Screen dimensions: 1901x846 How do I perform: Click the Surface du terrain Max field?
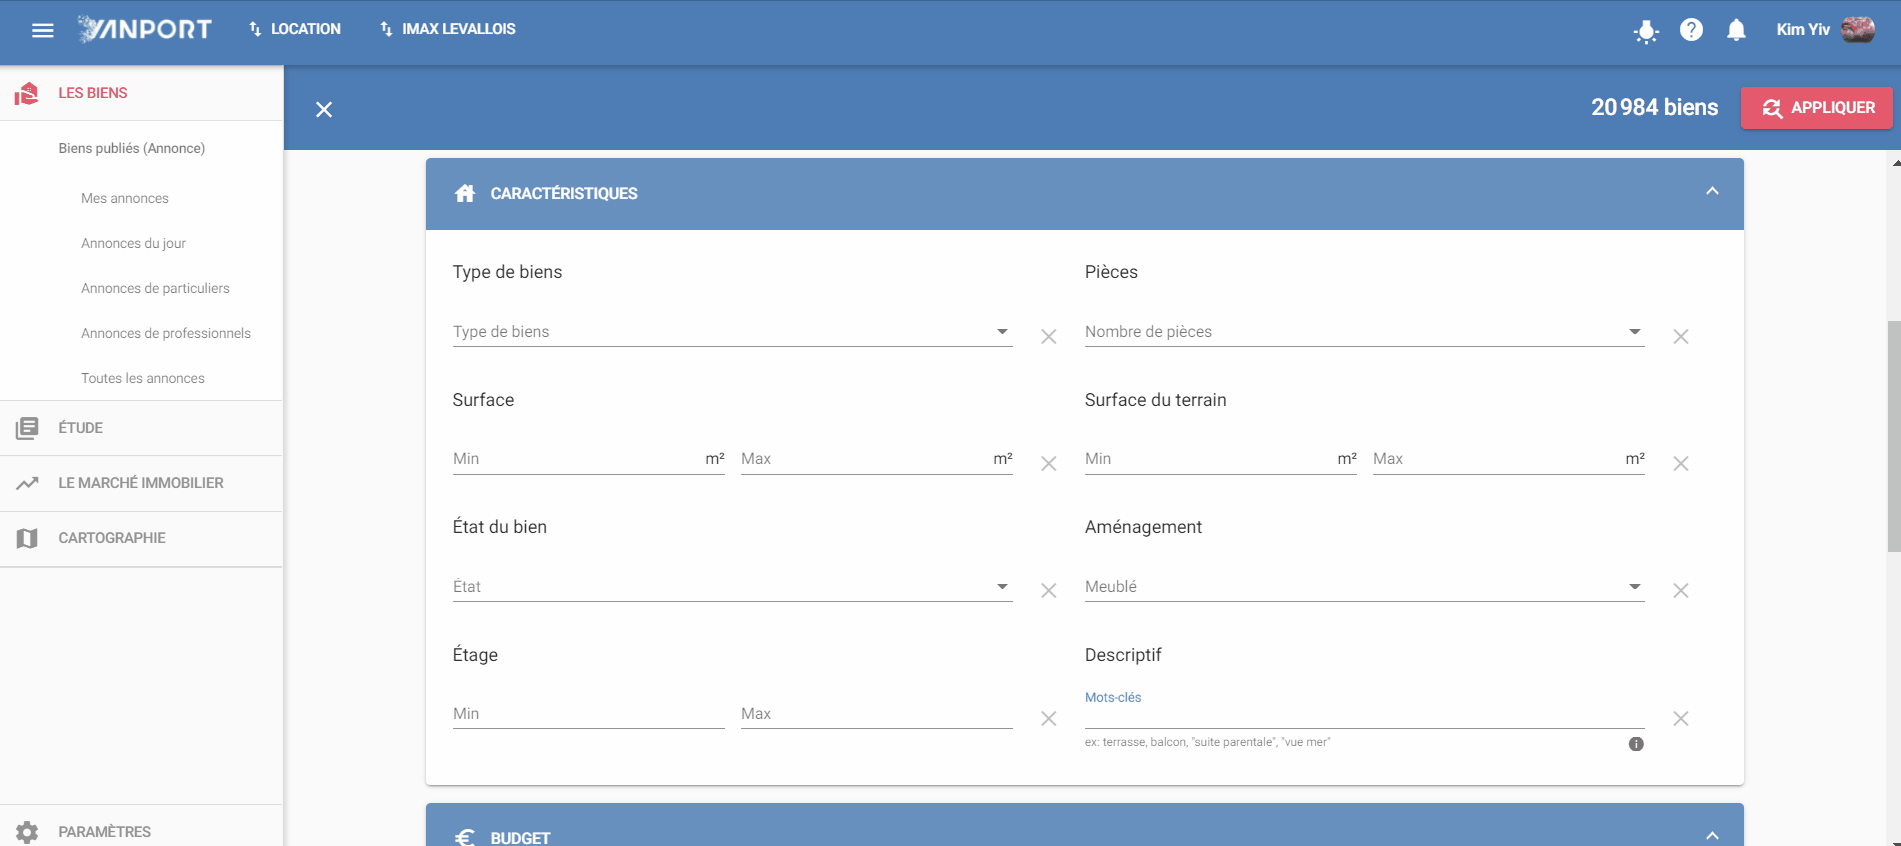click(1508, 459)
